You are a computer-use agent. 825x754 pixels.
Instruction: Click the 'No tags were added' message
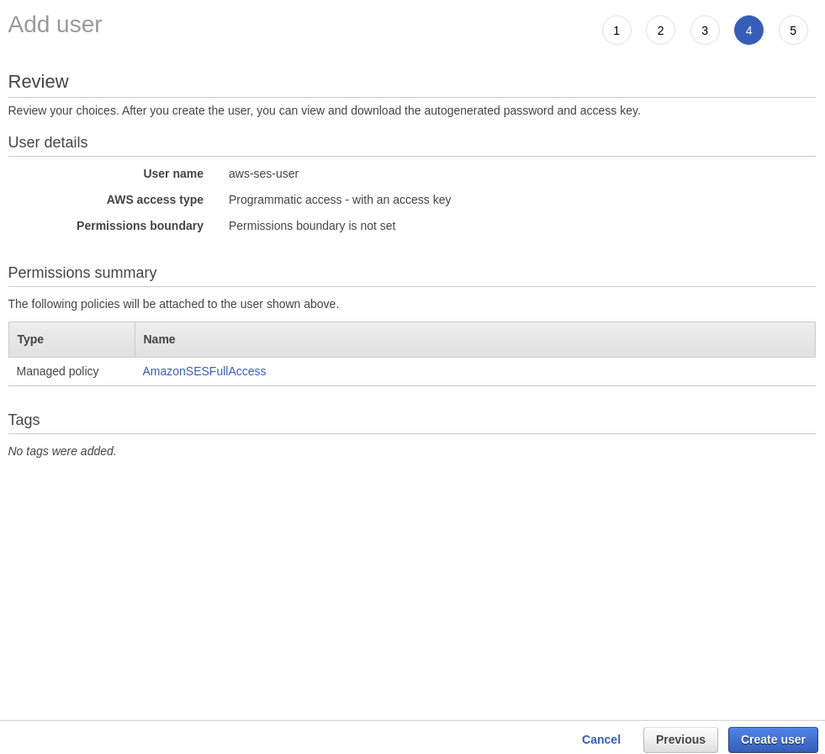coord(62,451)
